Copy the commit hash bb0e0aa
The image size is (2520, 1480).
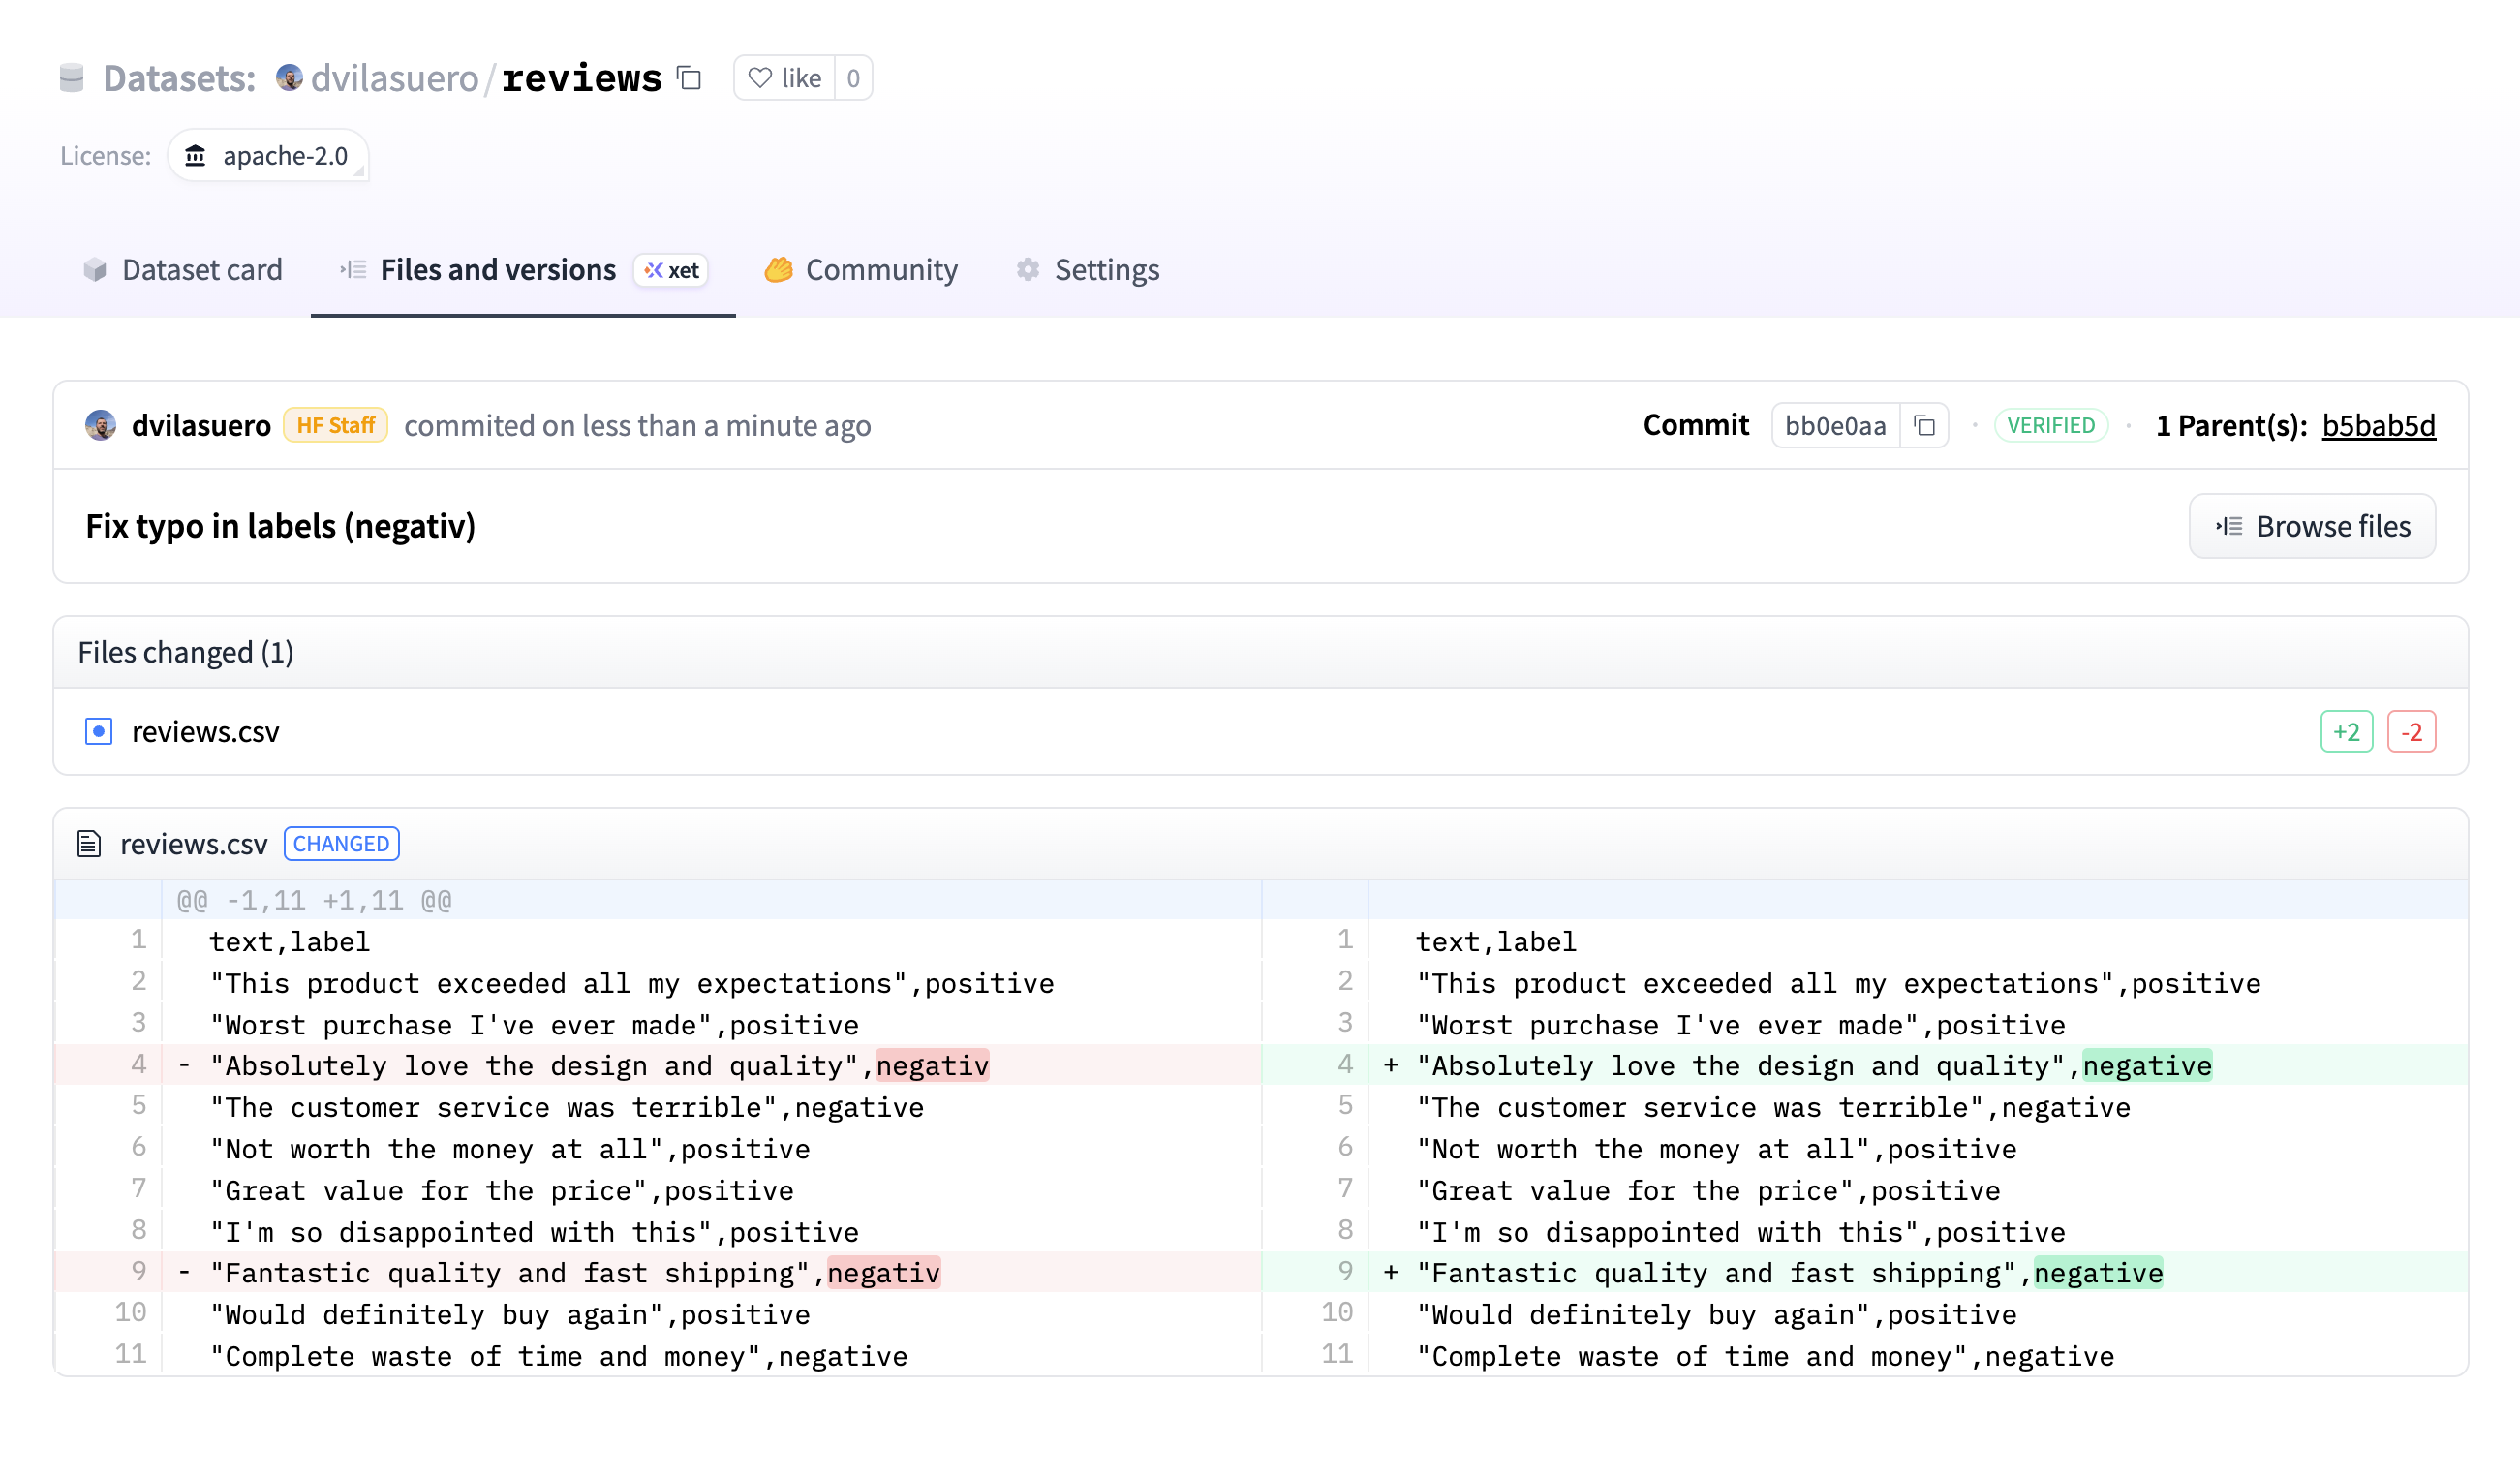click(x=1925, y=425)
